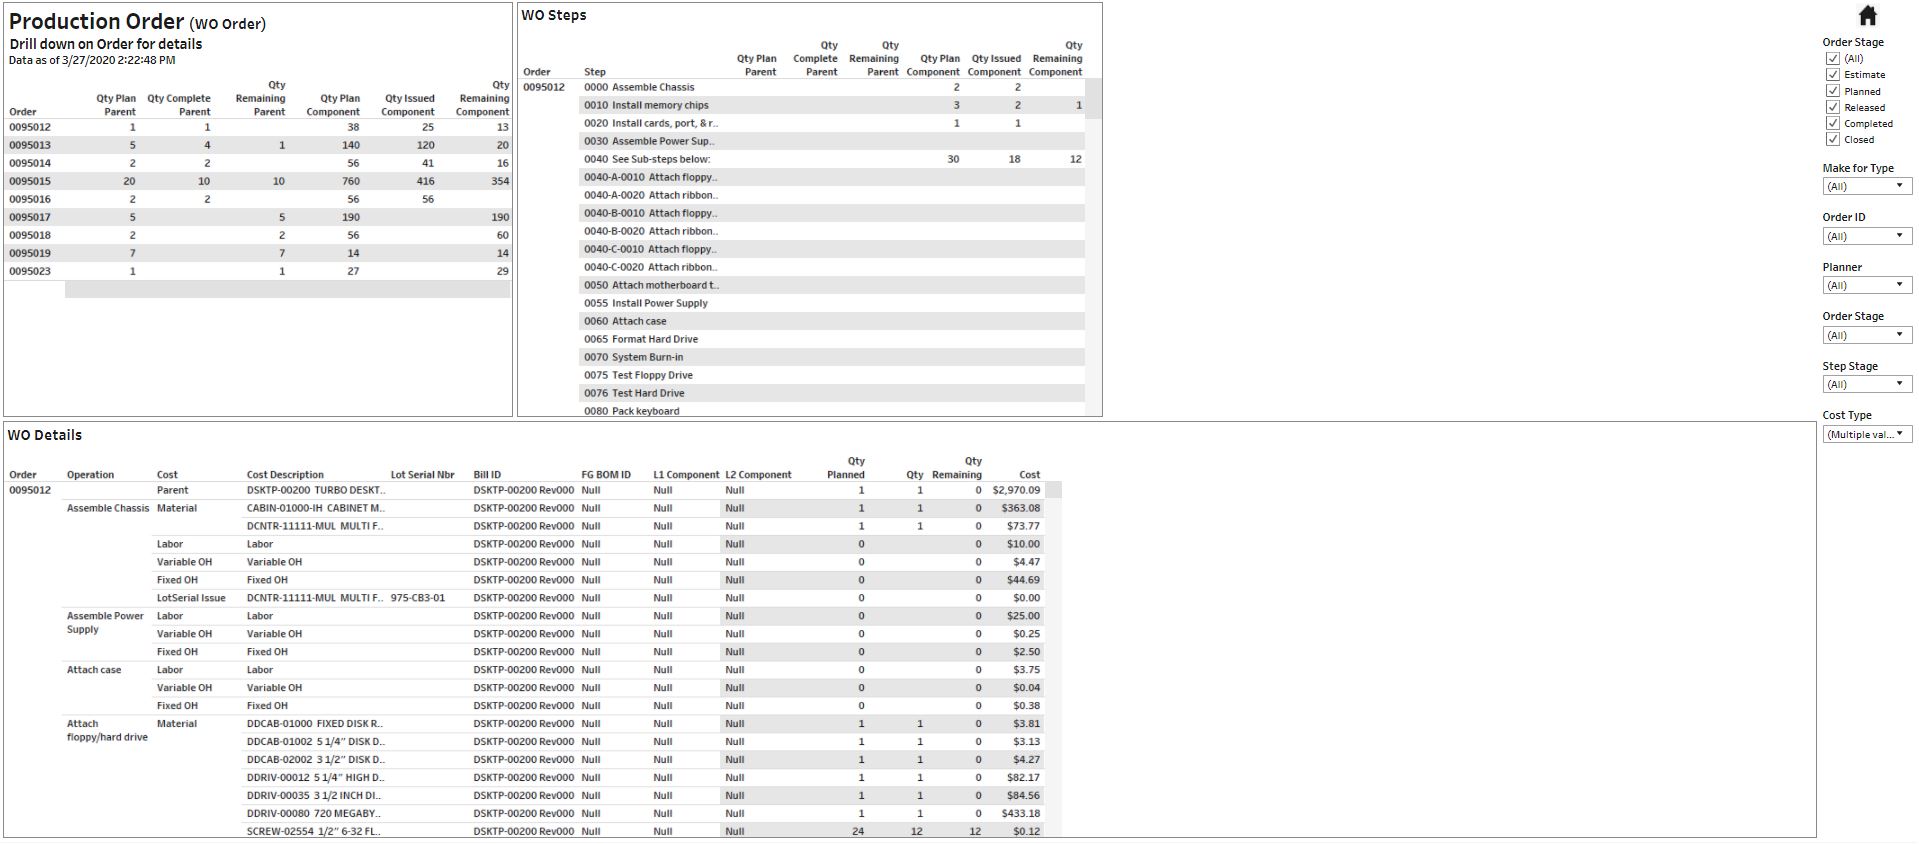Select order 0095014 row
The height and width of the screenshot is (844, 1919).
click(30, 163)
